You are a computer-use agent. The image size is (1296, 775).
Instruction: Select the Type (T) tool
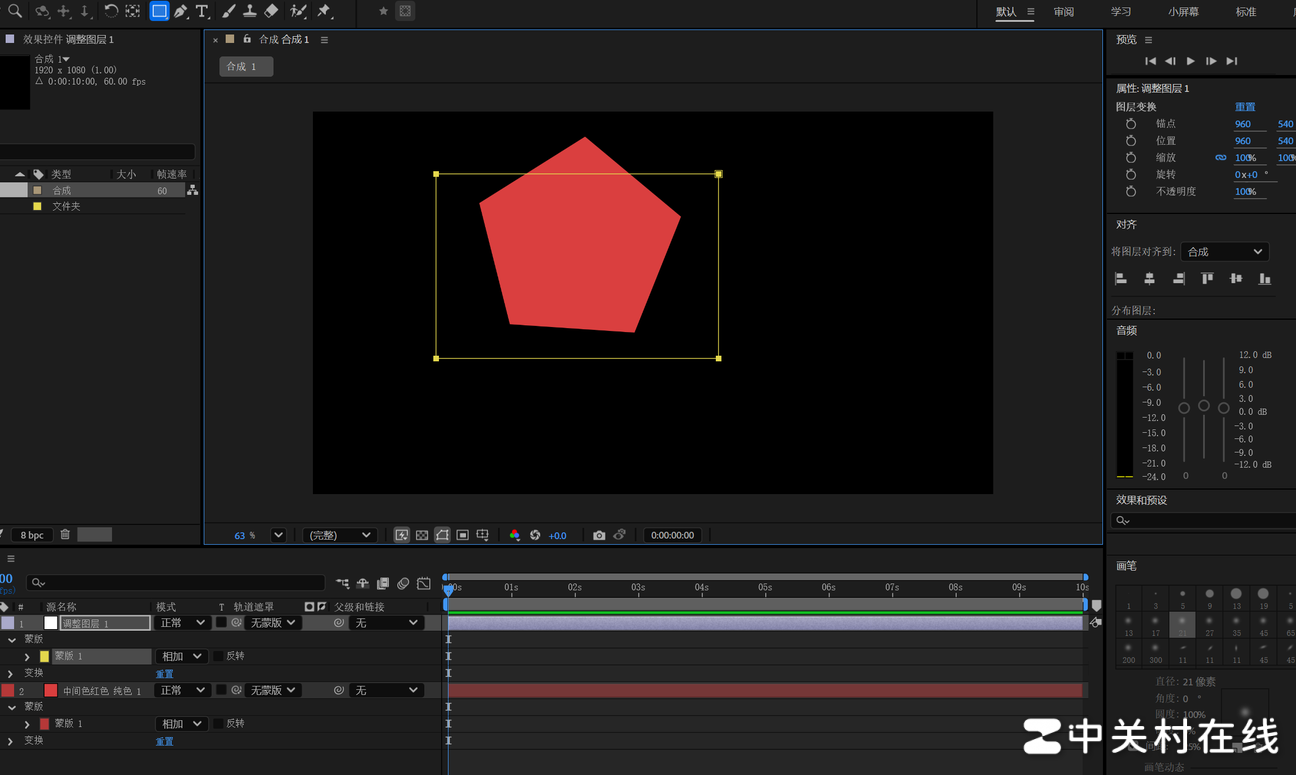tap(202, 12)
